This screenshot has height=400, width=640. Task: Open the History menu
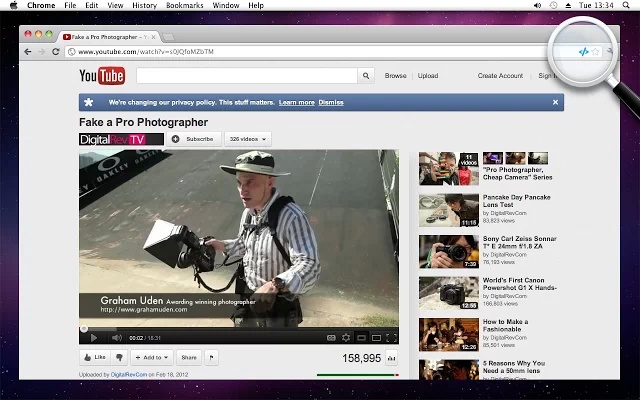pos(144,5)
